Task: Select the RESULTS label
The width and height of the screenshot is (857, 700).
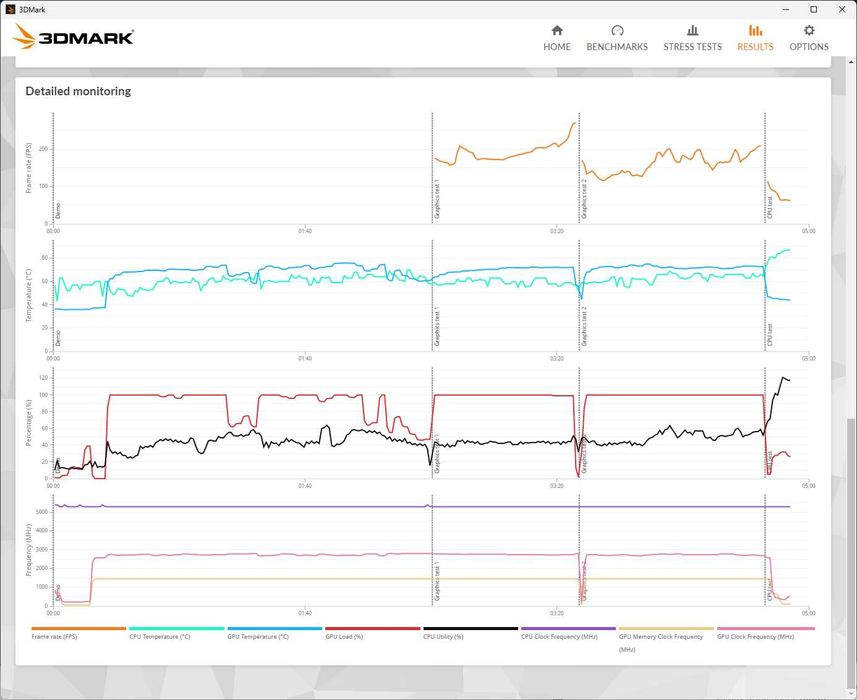Action: pos(755,47)
